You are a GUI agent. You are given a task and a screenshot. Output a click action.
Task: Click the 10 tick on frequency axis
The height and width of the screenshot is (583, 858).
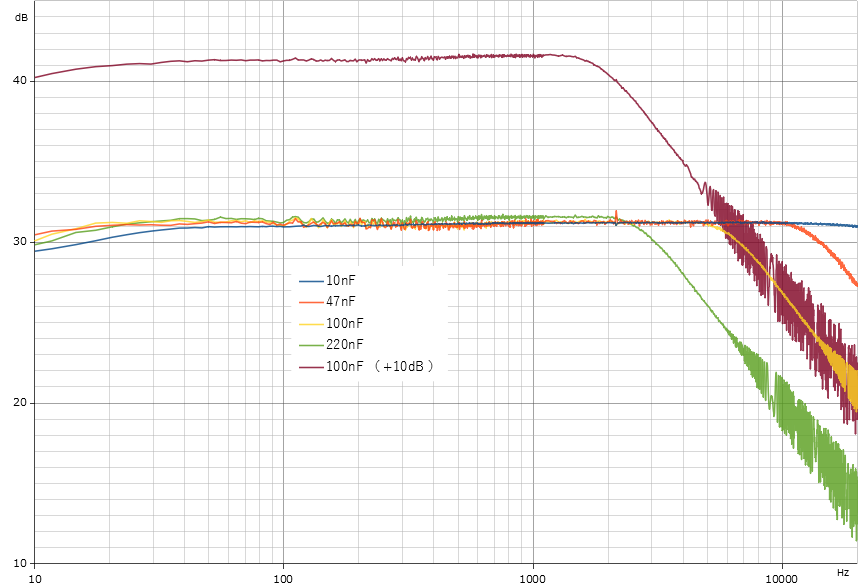point(35,578)
